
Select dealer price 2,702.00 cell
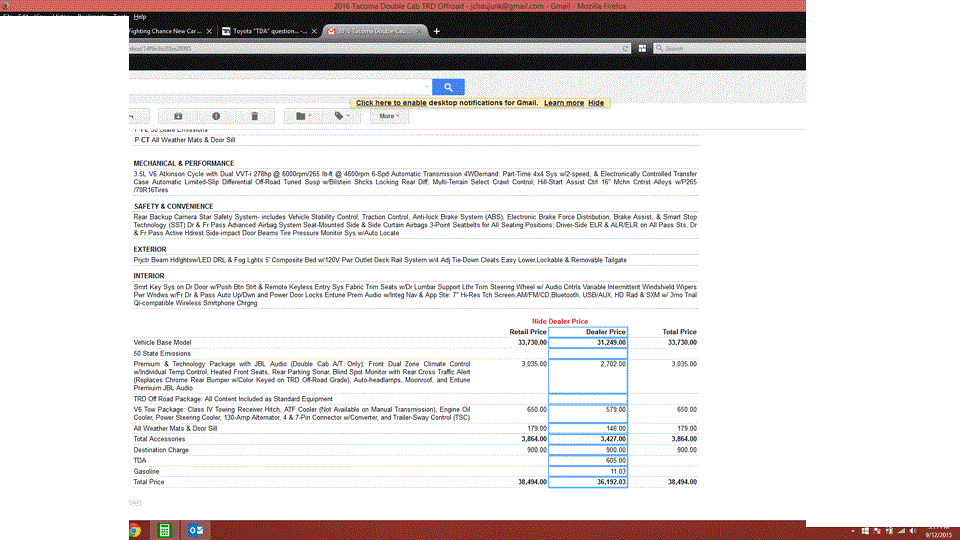[x=588, y=376]
